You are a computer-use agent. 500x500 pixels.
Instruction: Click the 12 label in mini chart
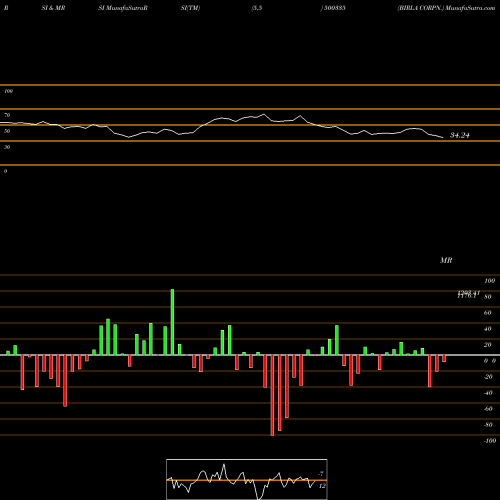322,486
